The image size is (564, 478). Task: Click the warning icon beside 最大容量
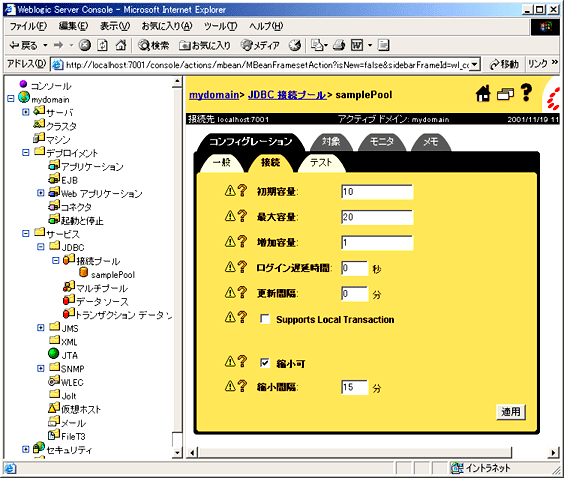tap(230, 216)
